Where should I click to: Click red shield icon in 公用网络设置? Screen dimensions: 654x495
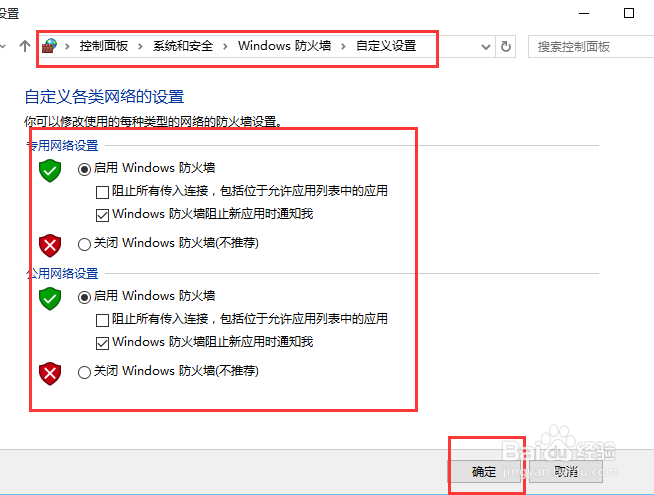point(50,374)
